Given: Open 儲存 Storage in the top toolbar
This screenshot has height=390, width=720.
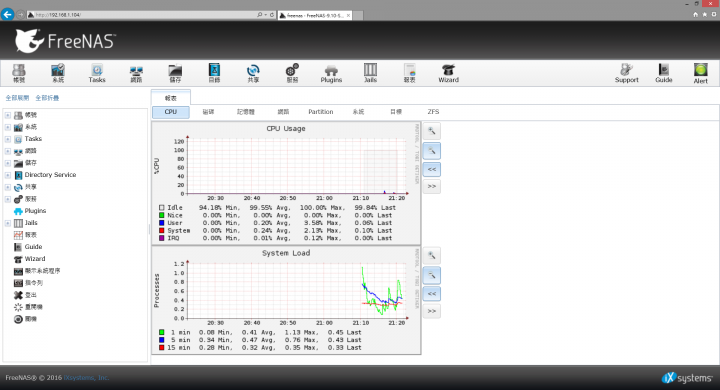Looking at the screenshot, I should click(x=175, y=73).
